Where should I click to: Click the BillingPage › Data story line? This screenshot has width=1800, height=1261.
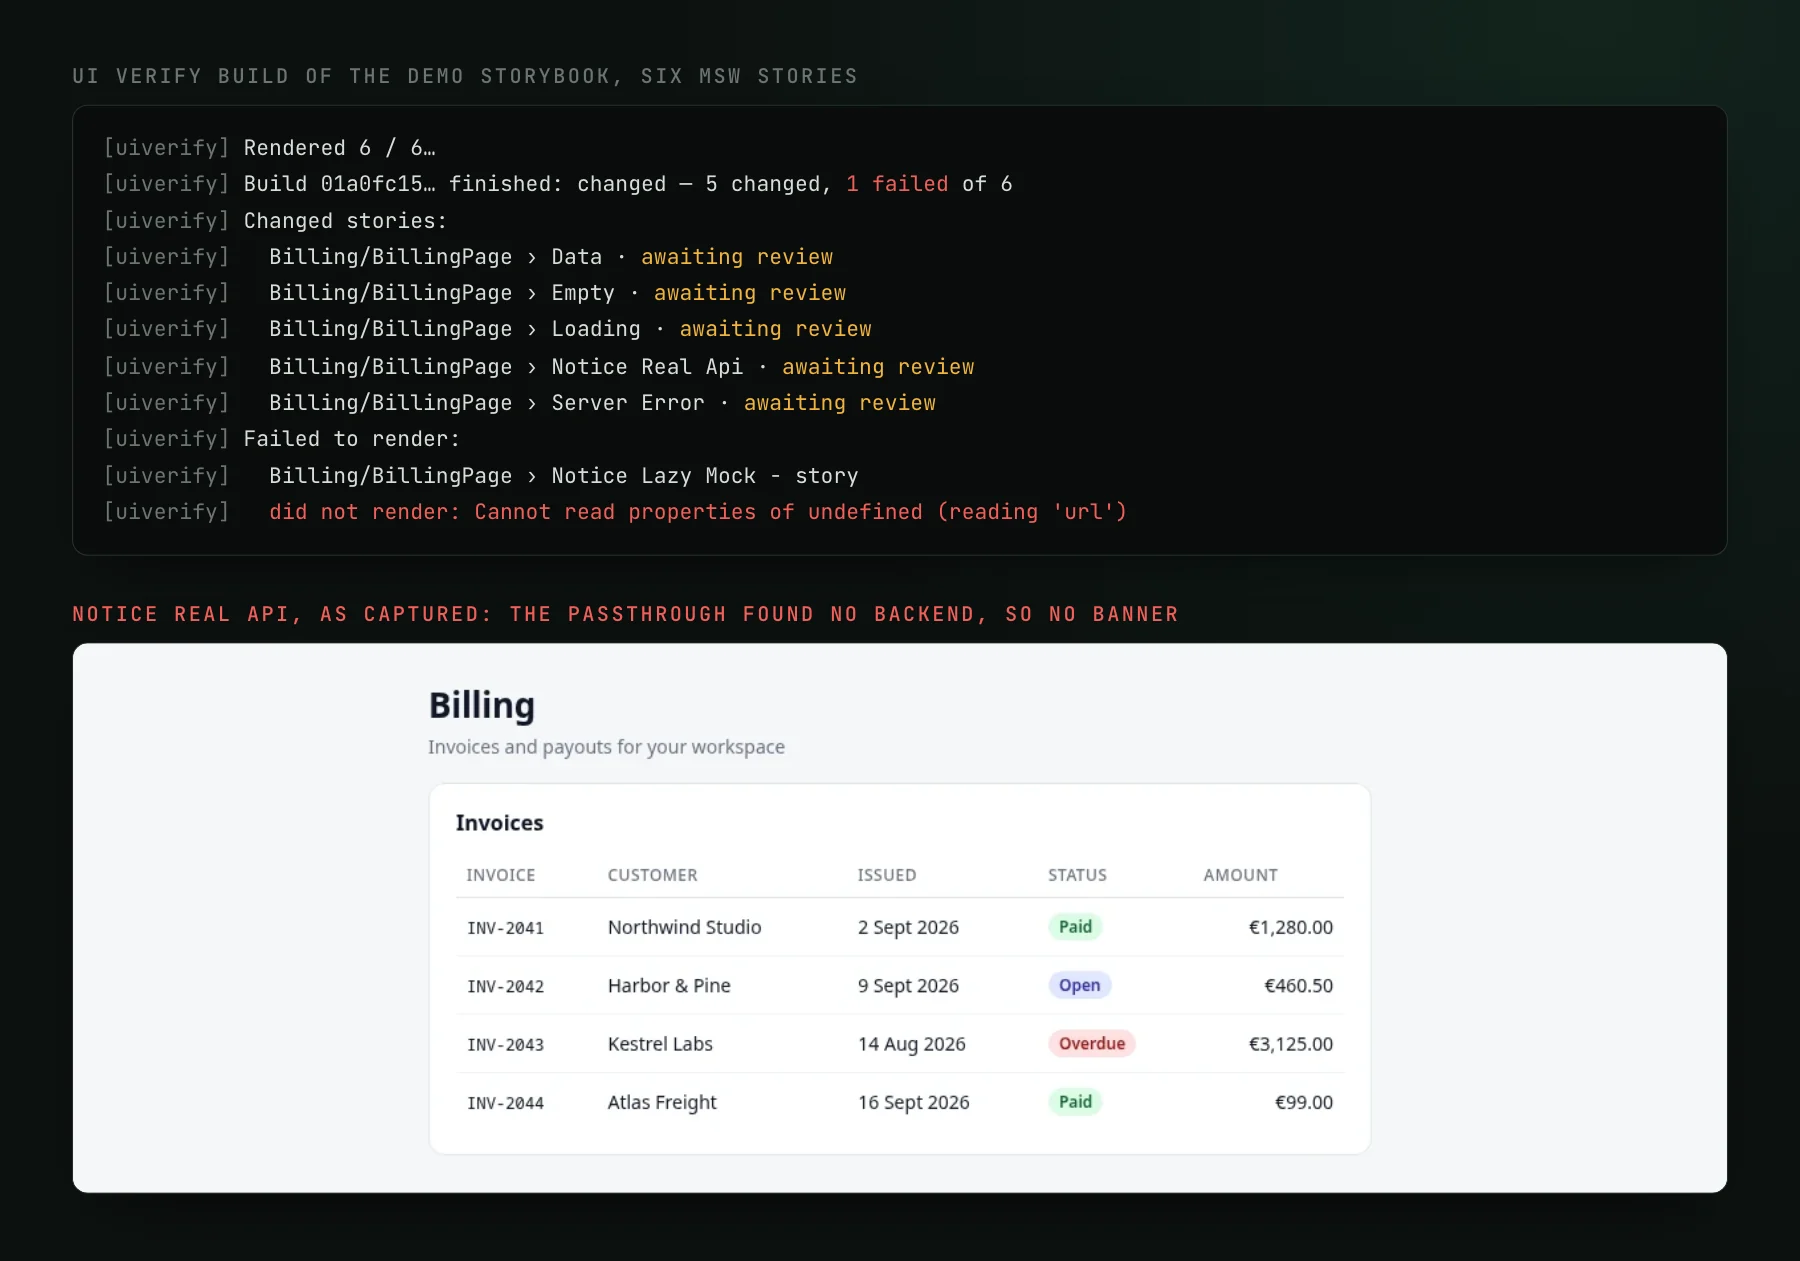point(468,257)
